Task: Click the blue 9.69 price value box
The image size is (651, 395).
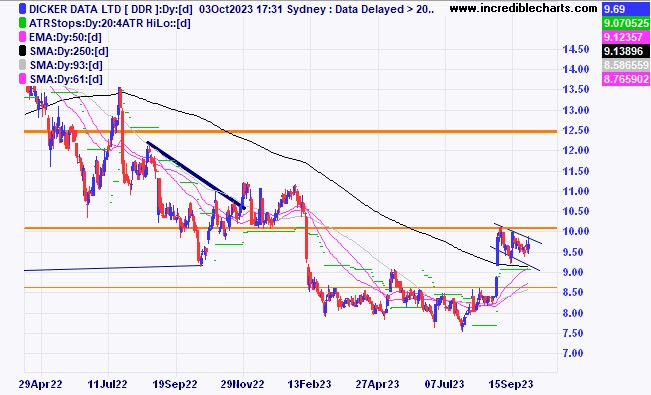Action: [x=626, y=9]
